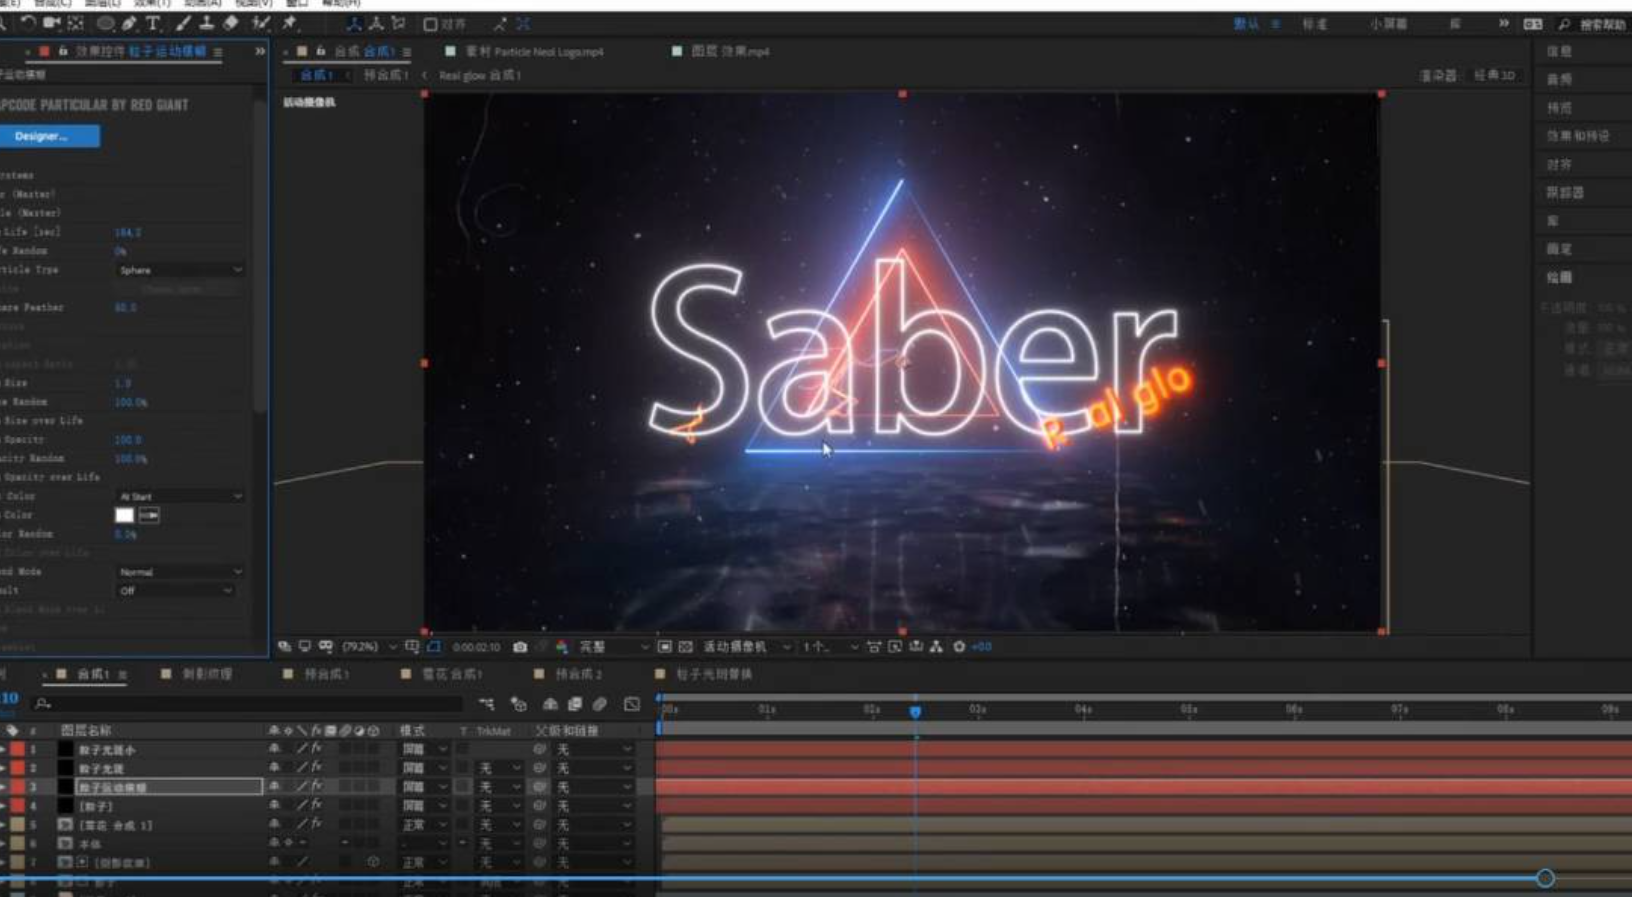This screenshot has height=897, width=1632.
Task: Switch to 预合成1 timeline tab
Action: (327, 675)
